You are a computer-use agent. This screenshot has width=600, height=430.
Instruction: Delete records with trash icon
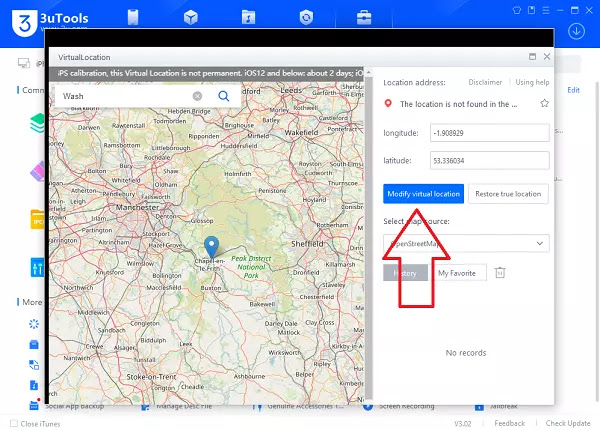[x=500, y=272]
